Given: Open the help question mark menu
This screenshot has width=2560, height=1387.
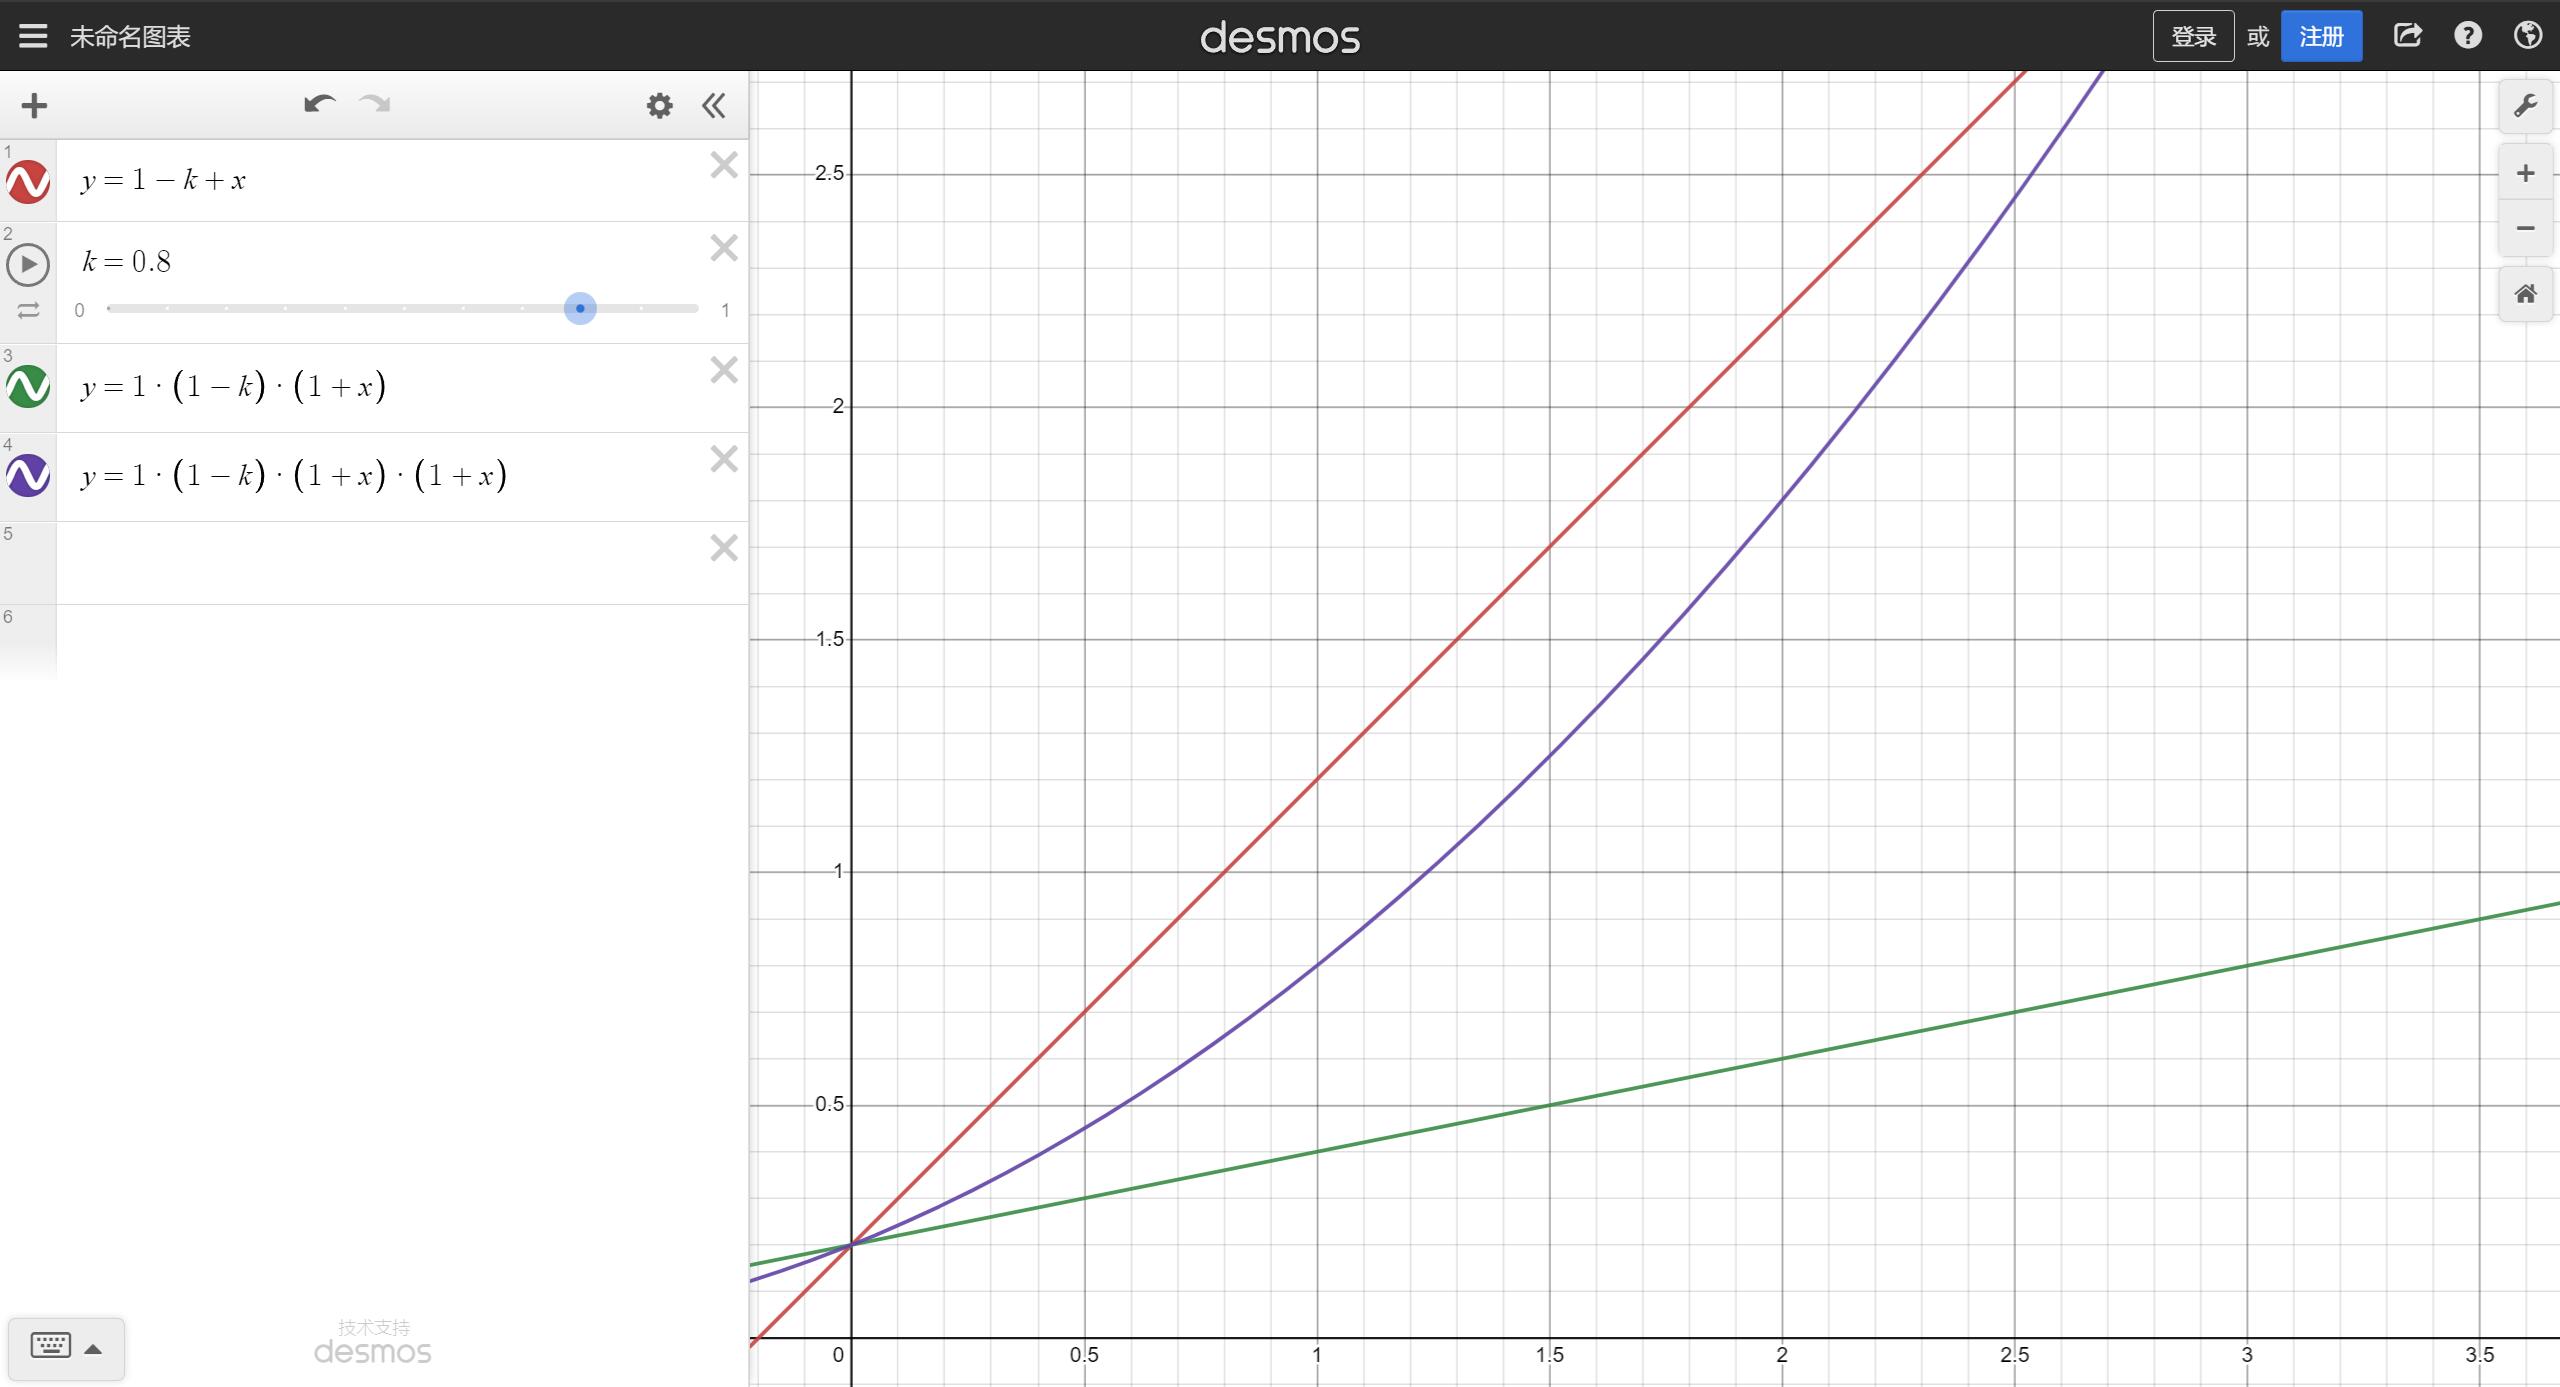Looking at the screenshot, I should pos(2467,36).
